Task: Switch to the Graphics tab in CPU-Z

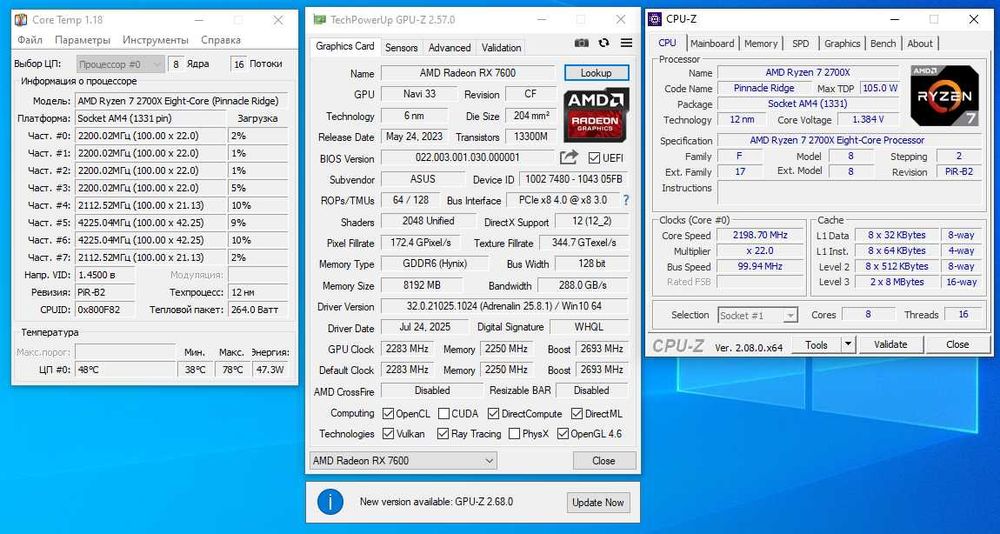Action: pyautogui.click(x=842, y=43)
